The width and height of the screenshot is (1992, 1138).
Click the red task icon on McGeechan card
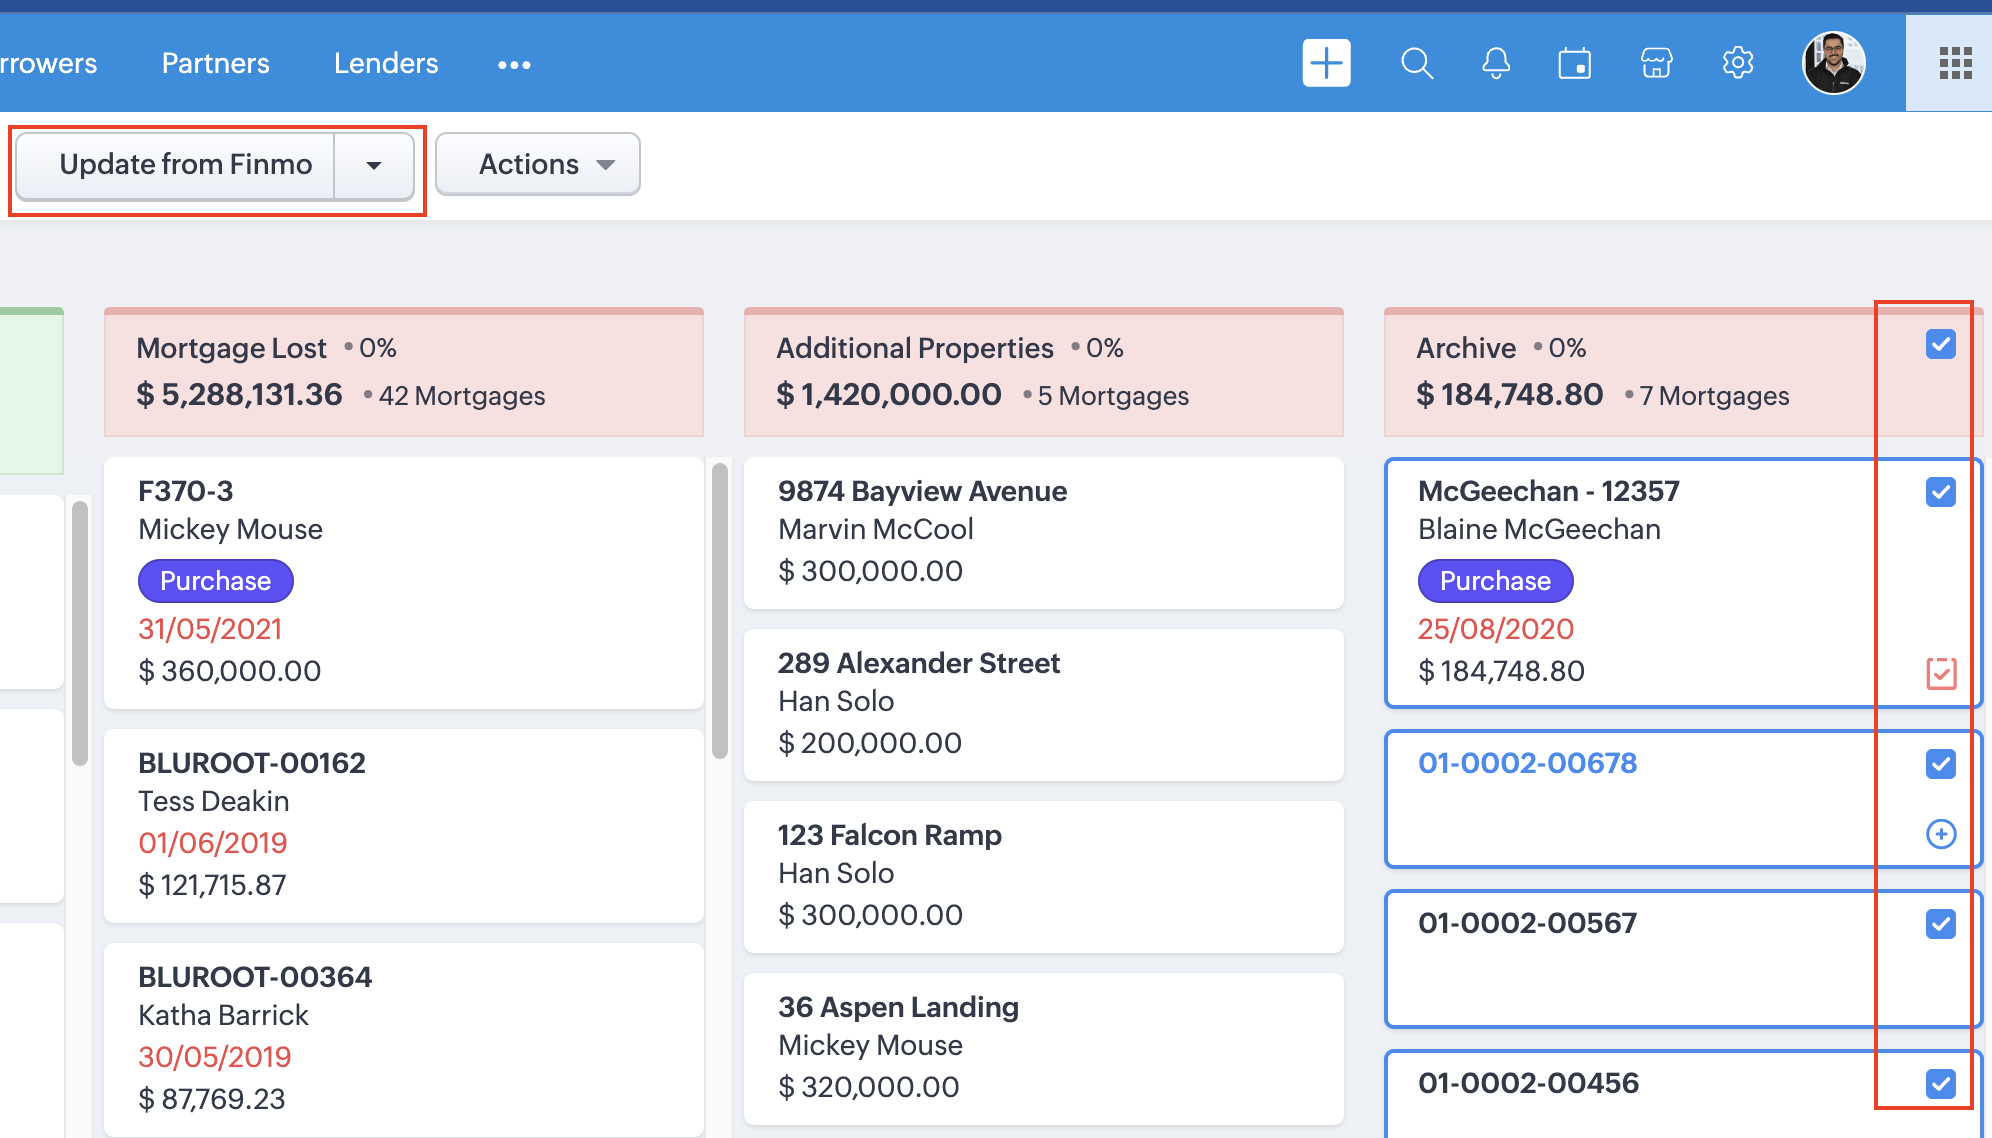click(1941, 673)
